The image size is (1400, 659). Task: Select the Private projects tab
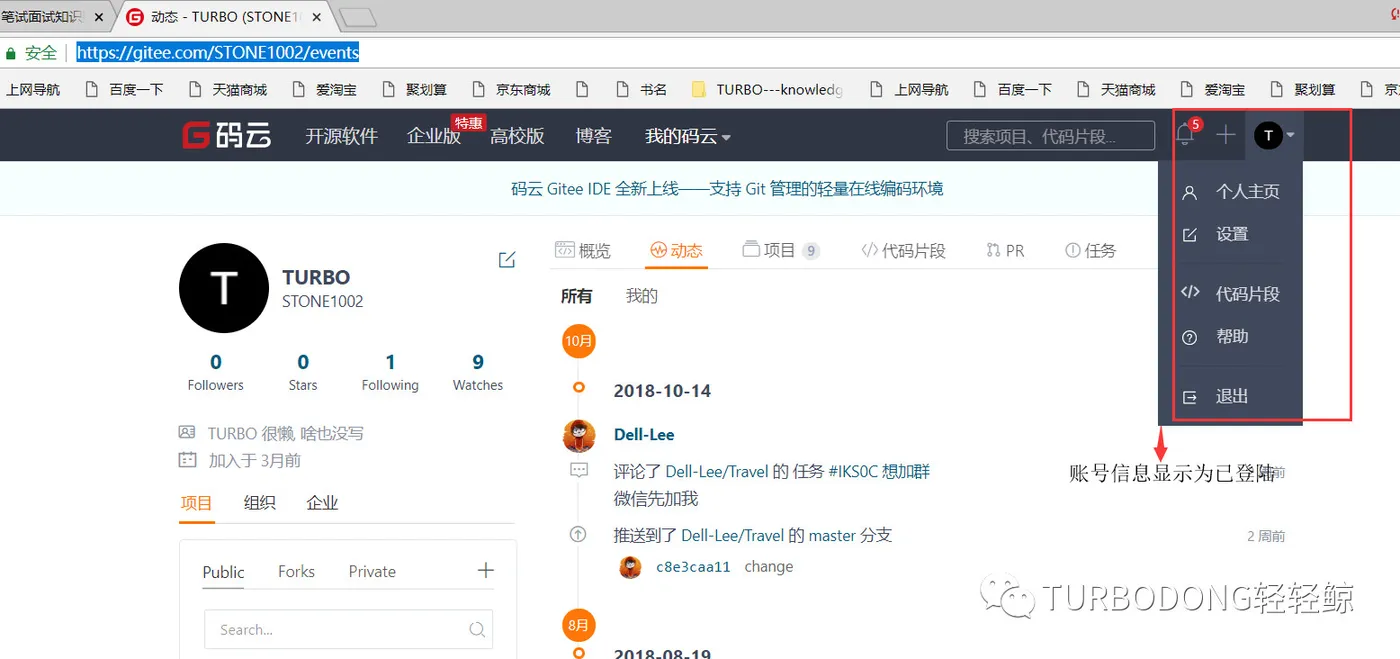(x=372, y=571)
